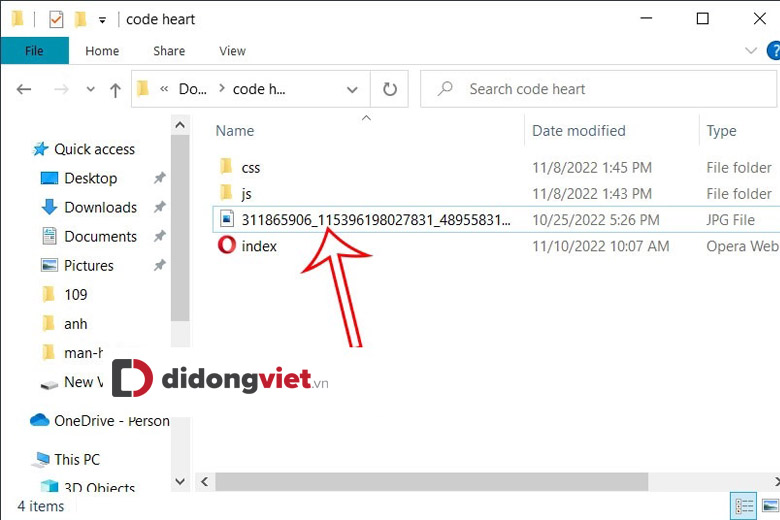
Task: Open the Help question mark icon
Action: [774, 51]
